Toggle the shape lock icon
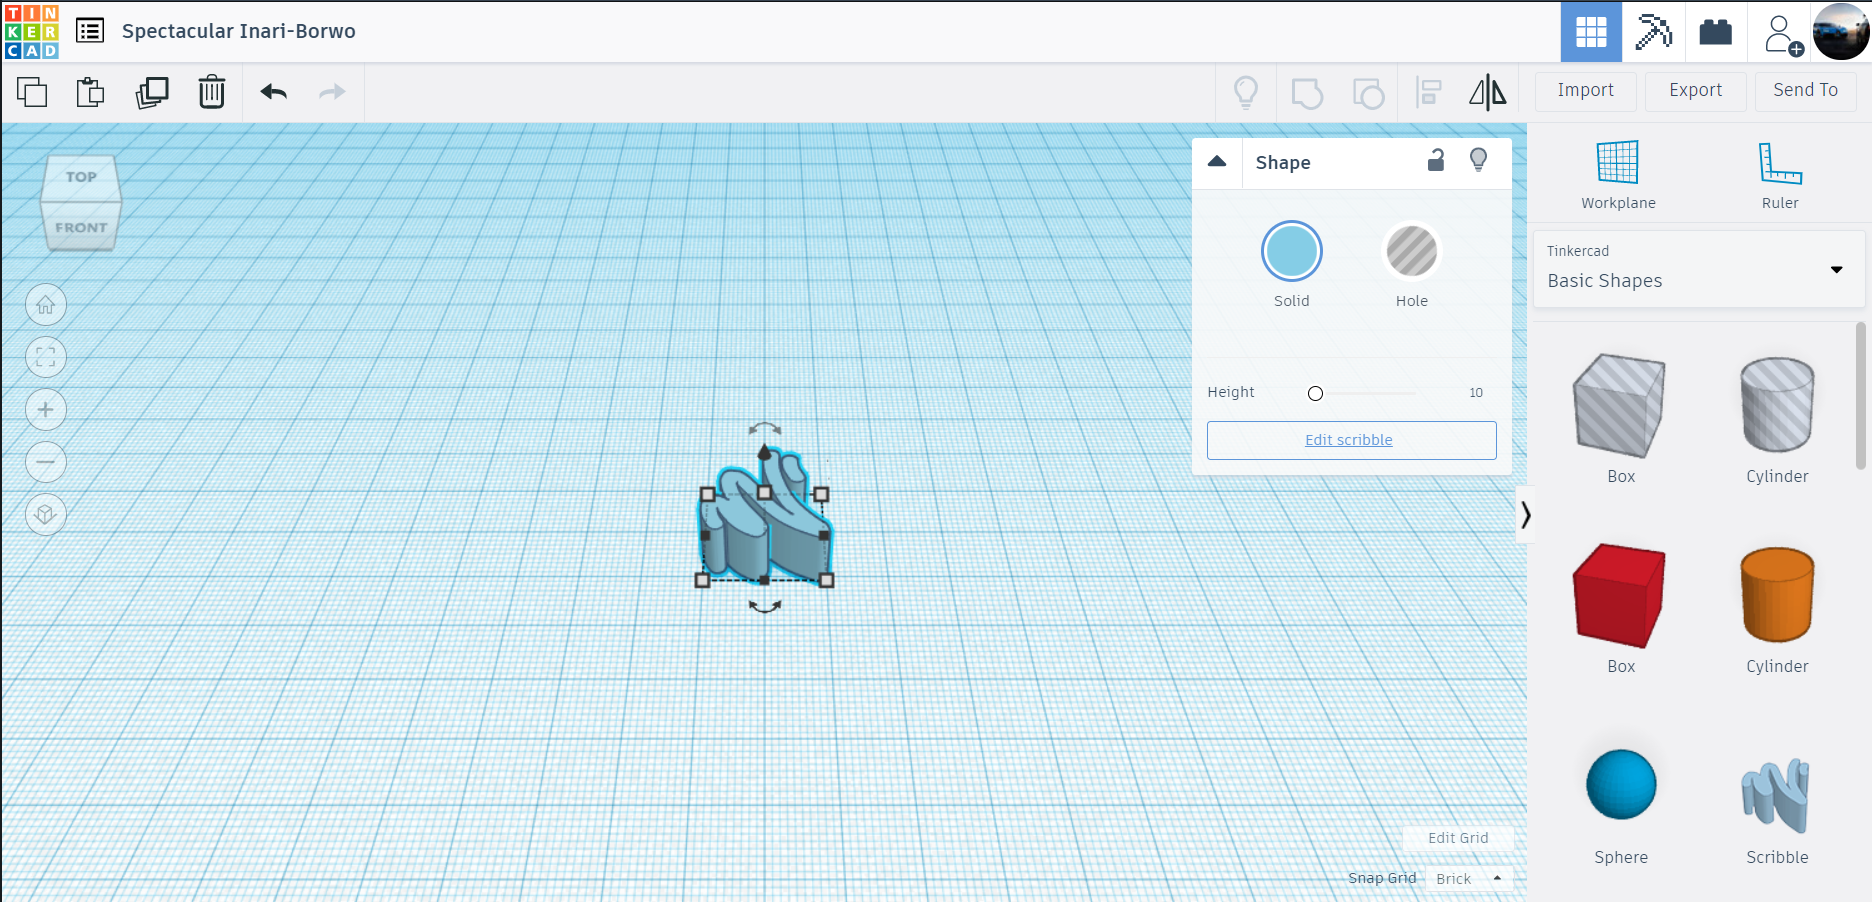The width and height of the screenshot is (1872, 902). pos(1436,160)
